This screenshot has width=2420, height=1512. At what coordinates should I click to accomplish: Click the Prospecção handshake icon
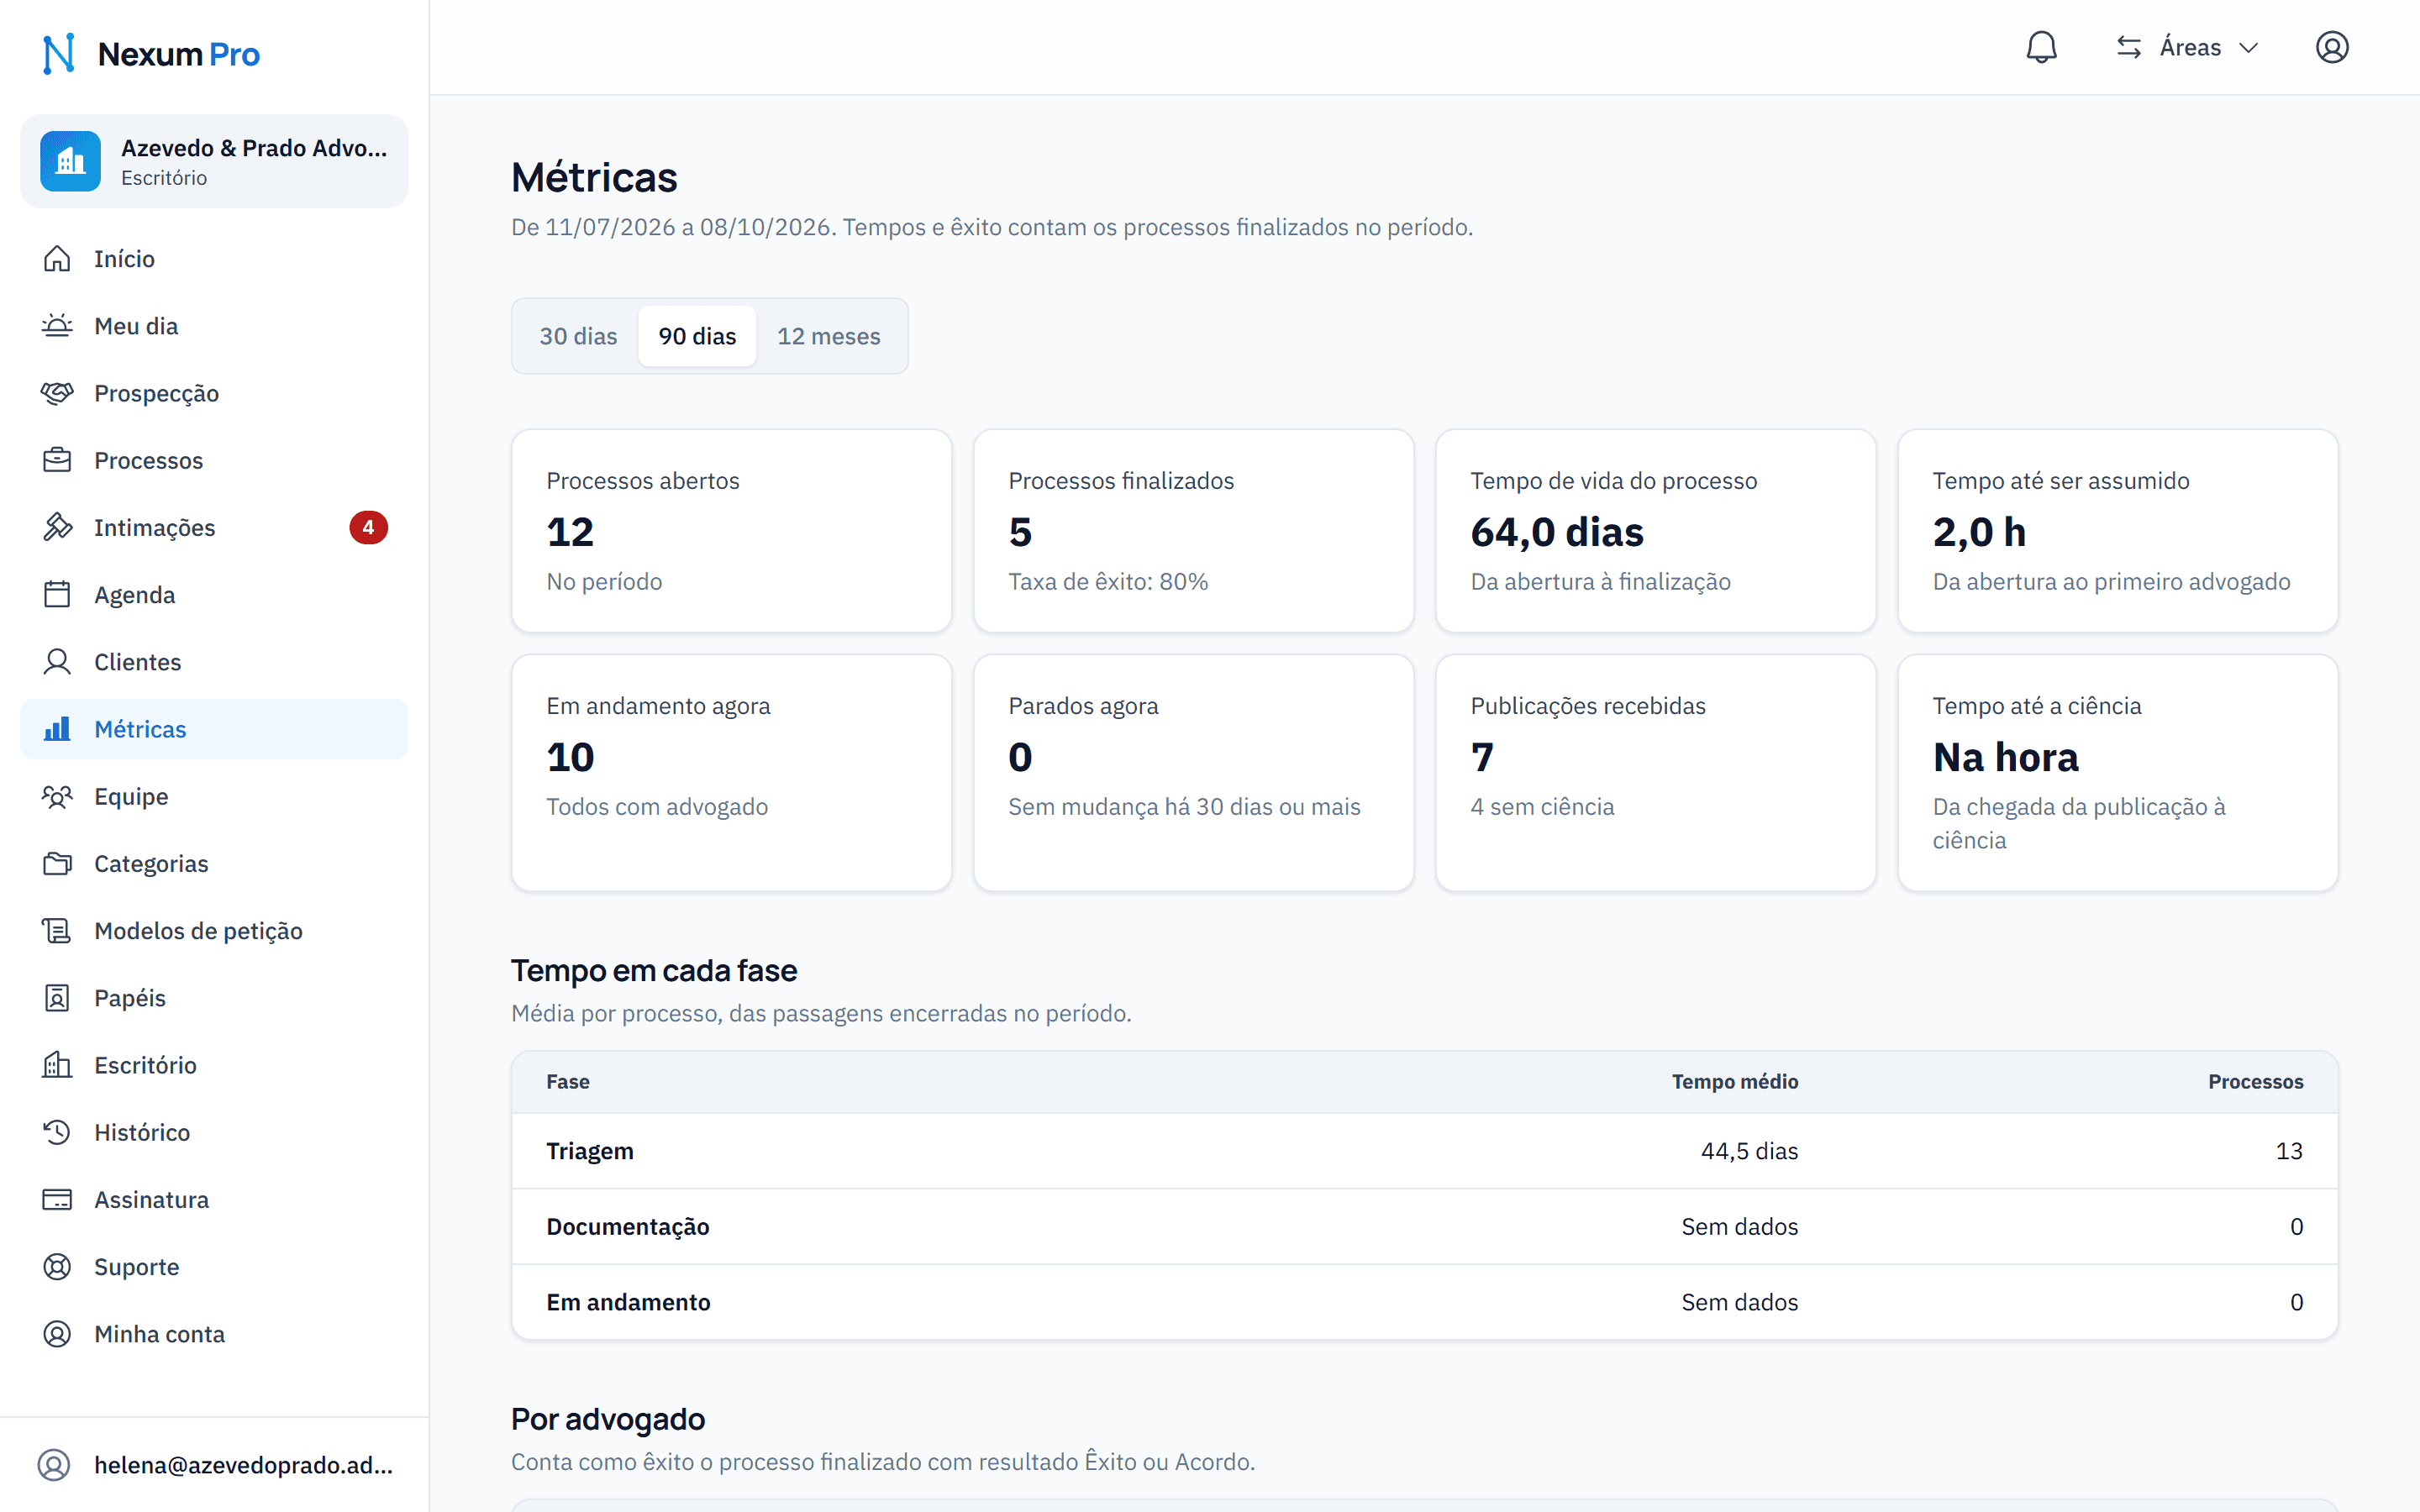coord(57,393)
